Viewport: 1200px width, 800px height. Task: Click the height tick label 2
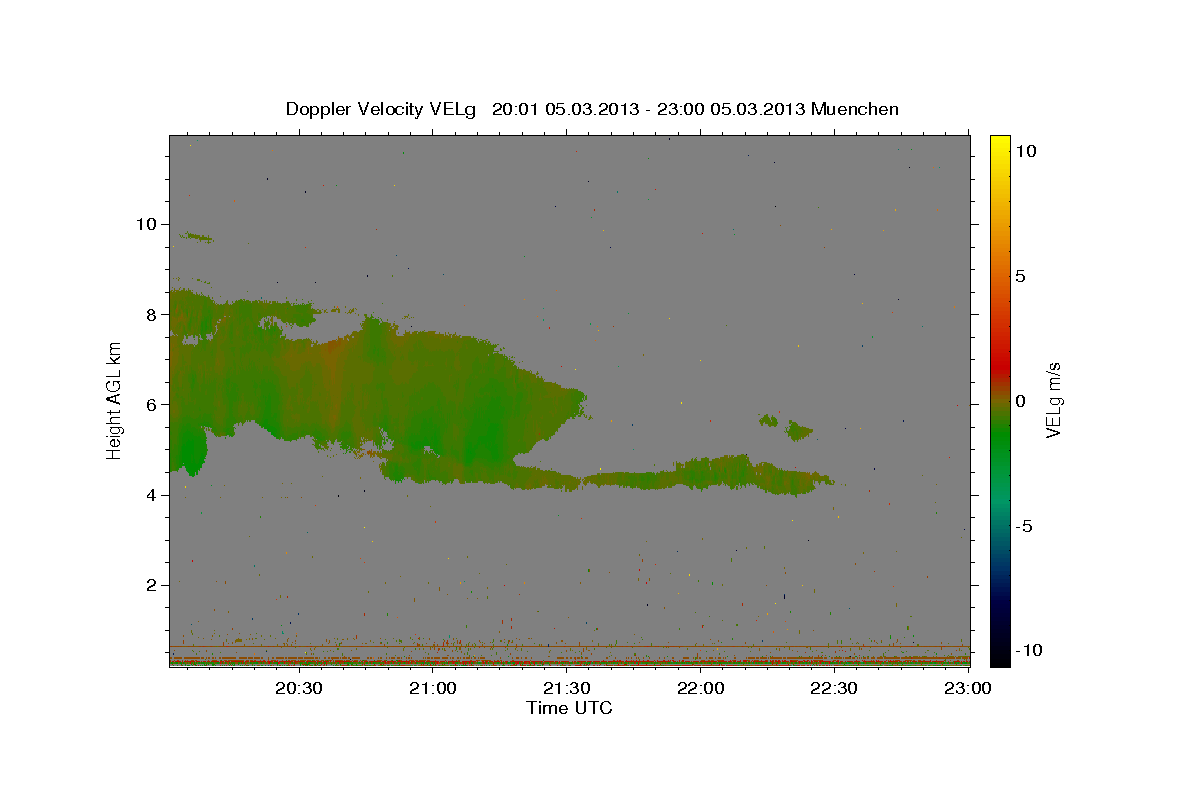pyautogui.click(x=152, y=585)
